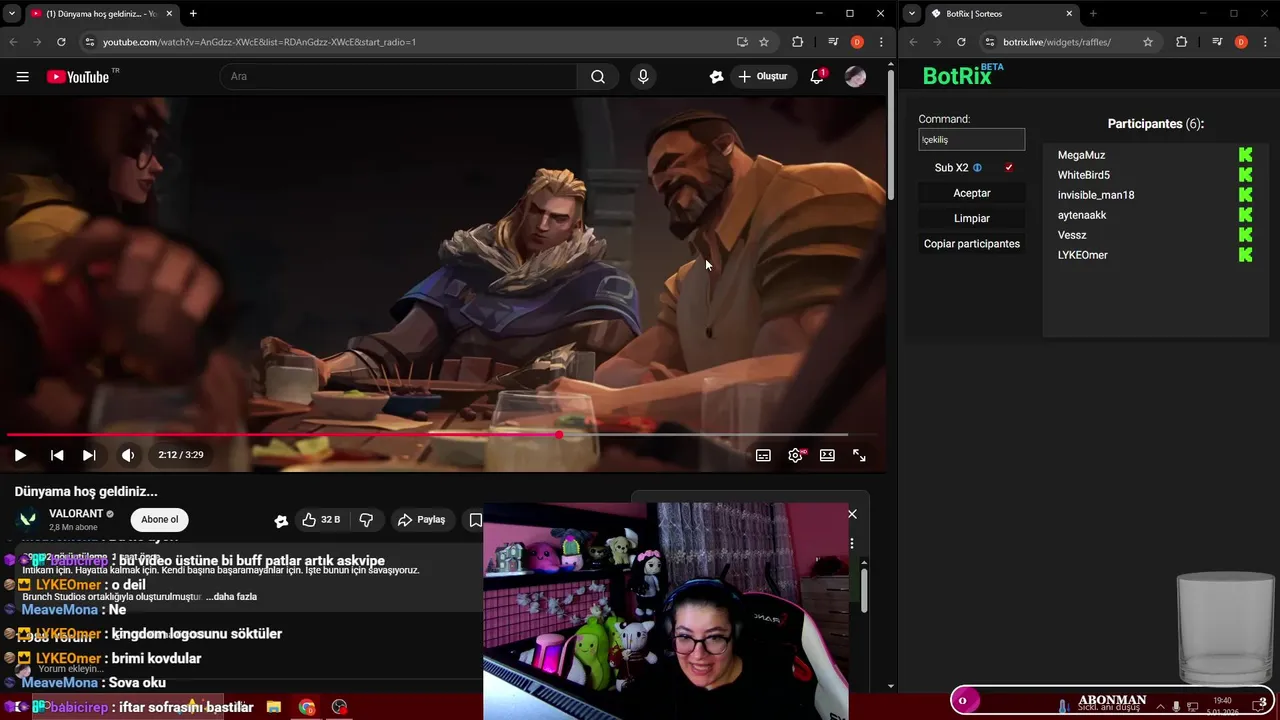Open tab search dropdown in BotRix window

(912, 14)
